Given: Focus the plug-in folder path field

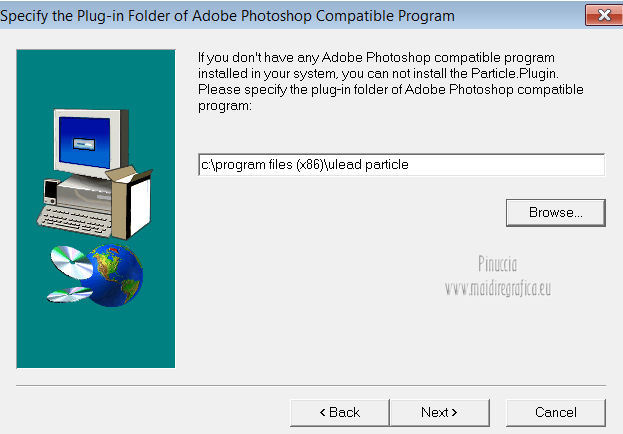Looking at the screenshot, I should click(x=401, y=165).
